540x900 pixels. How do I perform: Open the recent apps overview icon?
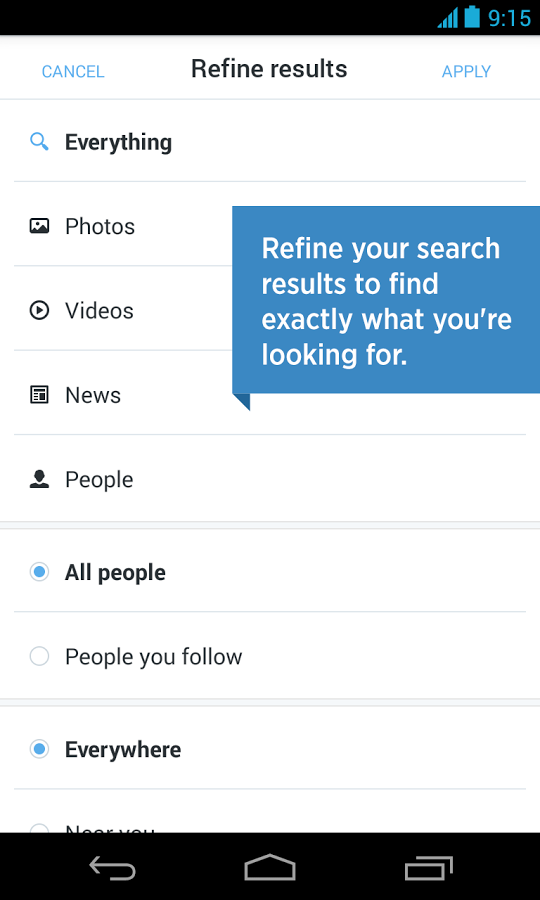429,867
